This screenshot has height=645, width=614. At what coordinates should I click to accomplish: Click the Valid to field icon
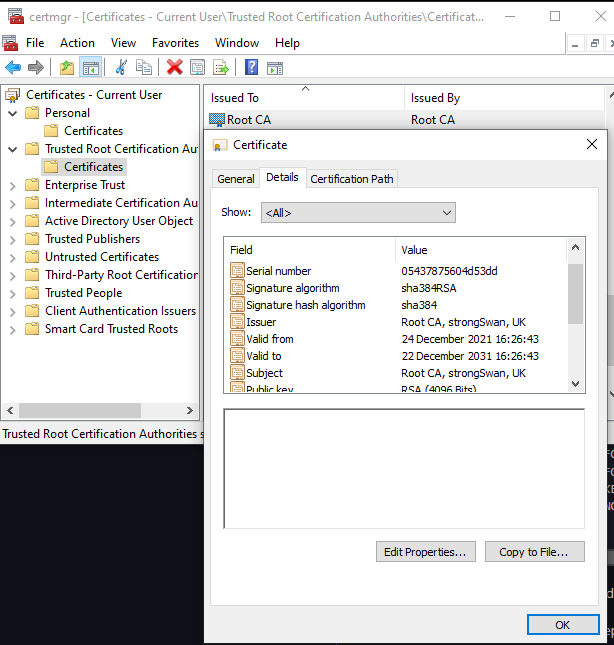tap(237, 355)
